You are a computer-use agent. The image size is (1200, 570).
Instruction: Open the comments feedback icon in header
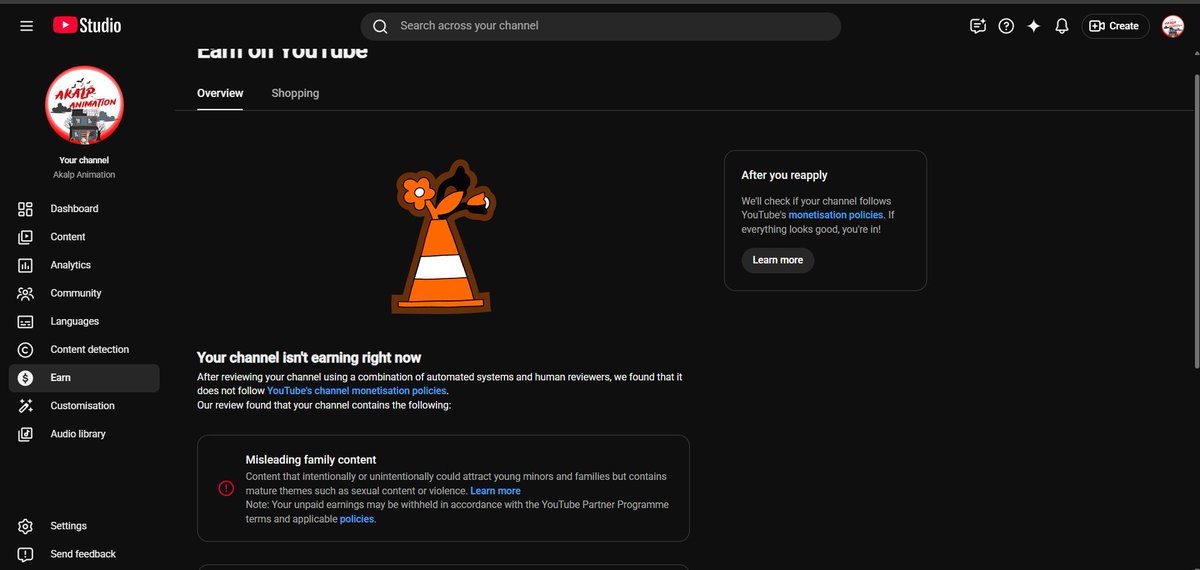pyautogui.click(x=978, y=26)
